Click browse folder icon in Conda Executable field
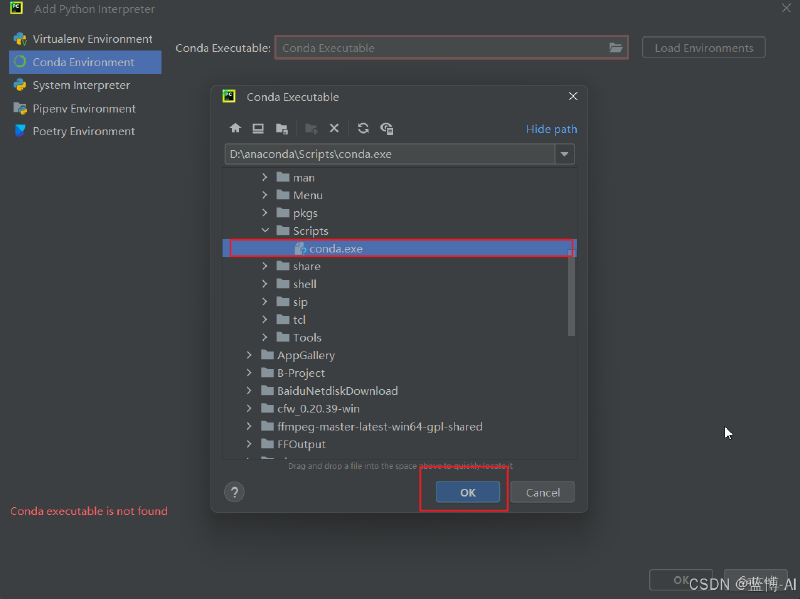800x599 pixels. [616, 47]
